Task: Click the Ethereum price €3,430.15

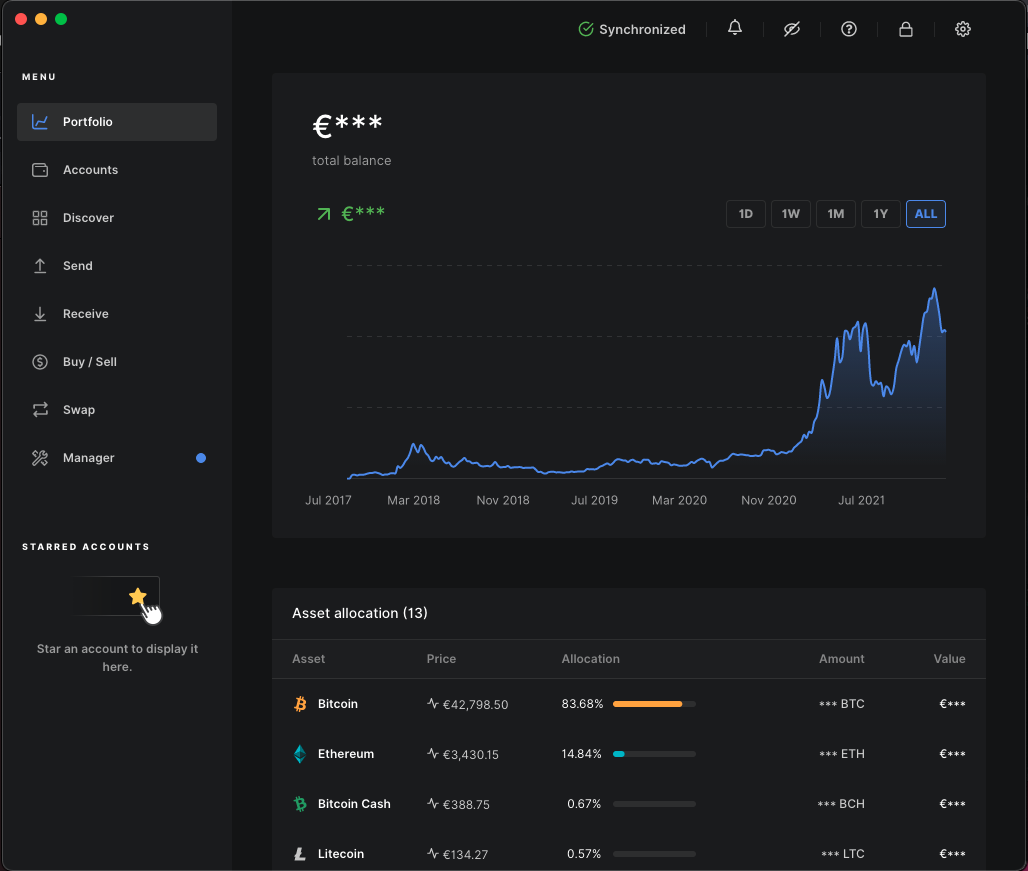Action: [x=471, y=754]
